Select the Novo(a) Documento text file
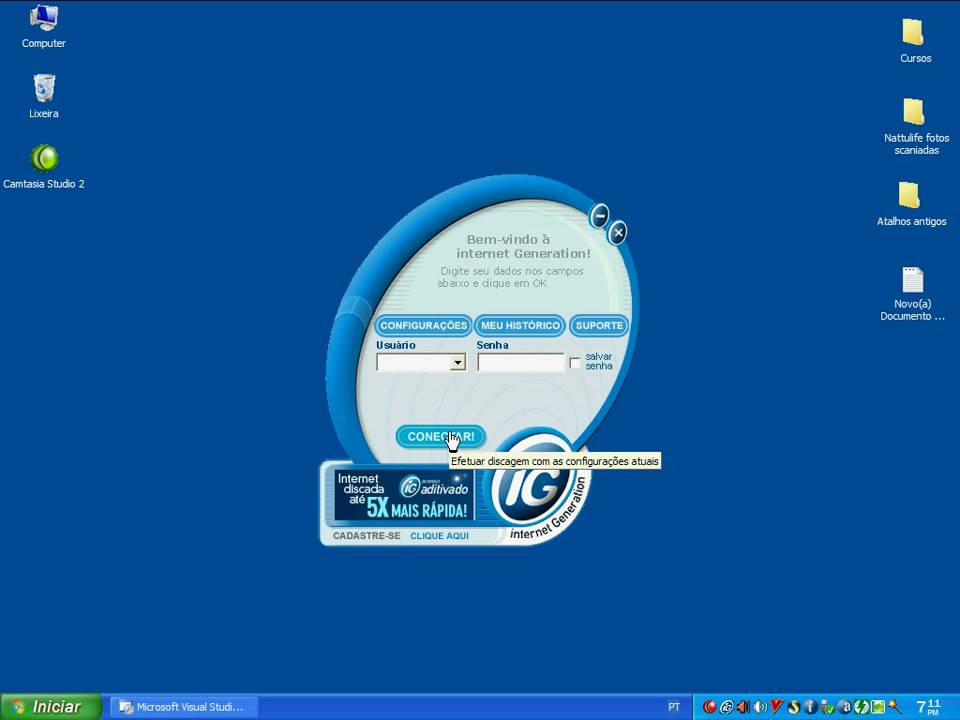The image size is (960, 720). pos(912,294)
